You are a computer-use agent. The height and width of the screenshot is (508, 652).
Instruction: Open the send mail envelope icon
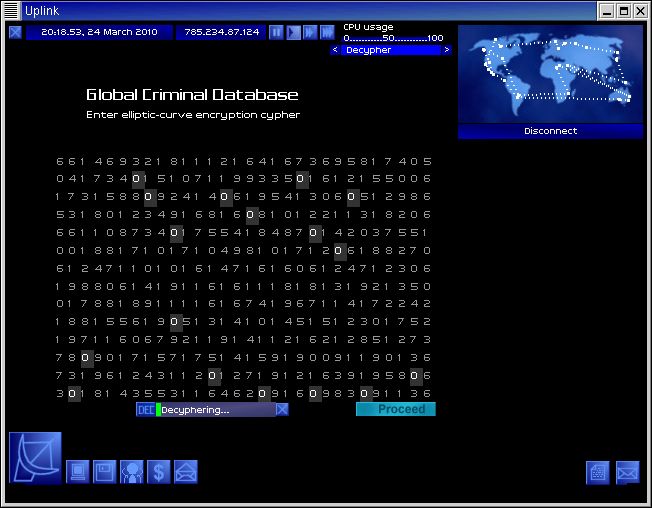click(x=185, y=472)
